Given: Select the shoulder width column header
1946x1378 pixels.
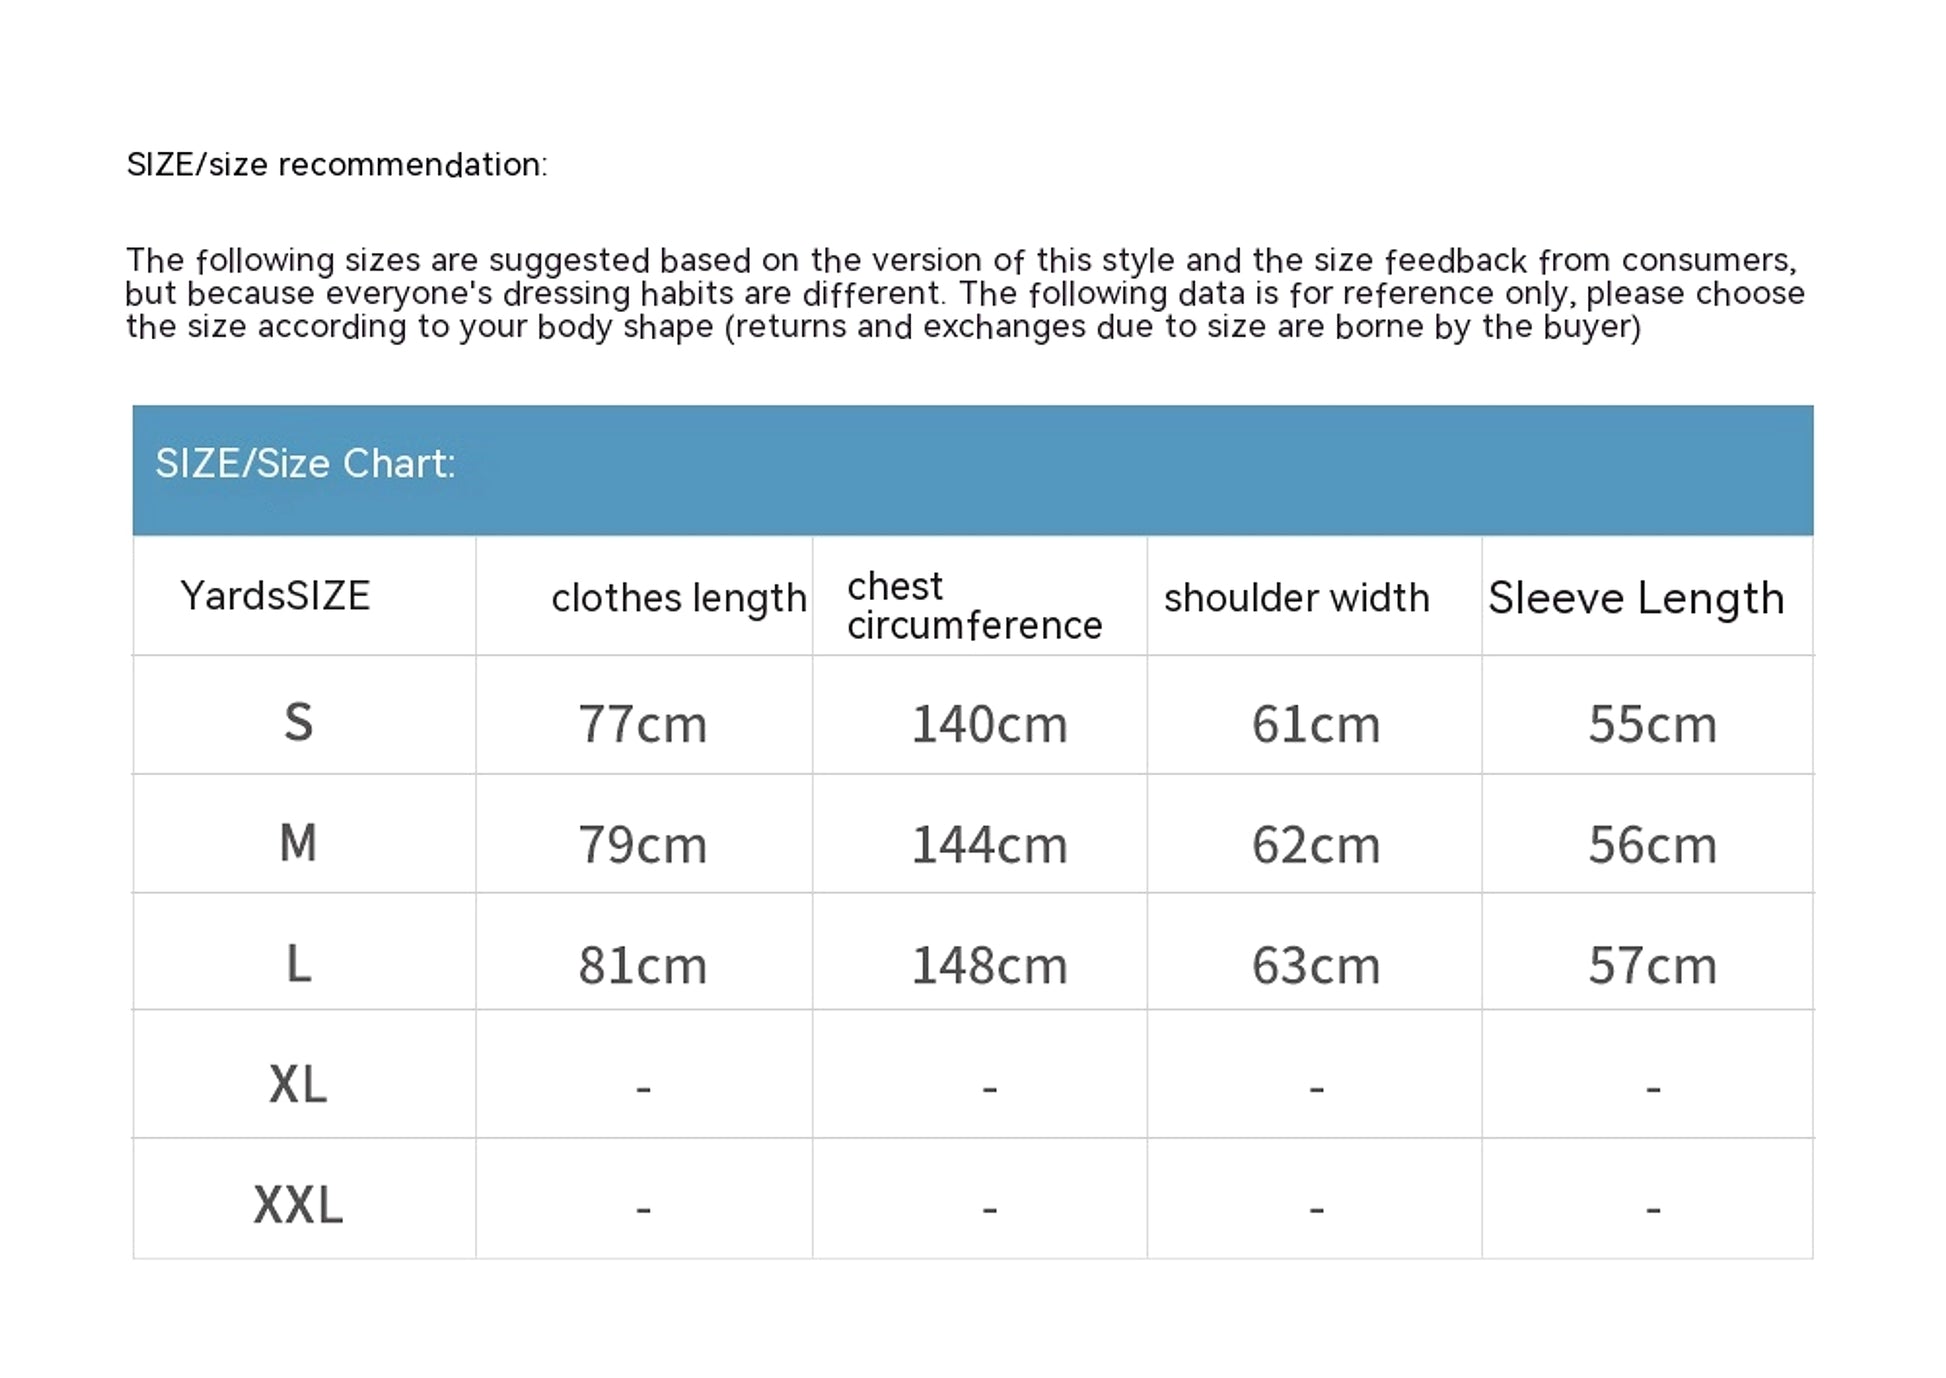Looking at the screenshot, I should [1297, 598].
